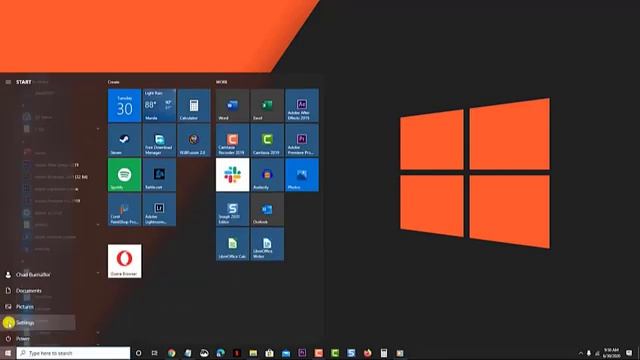Launch the Corel PaintShop Pro tile
Image resolution: width=640 pixels, height=360 pixels.
tap(124, 209)
